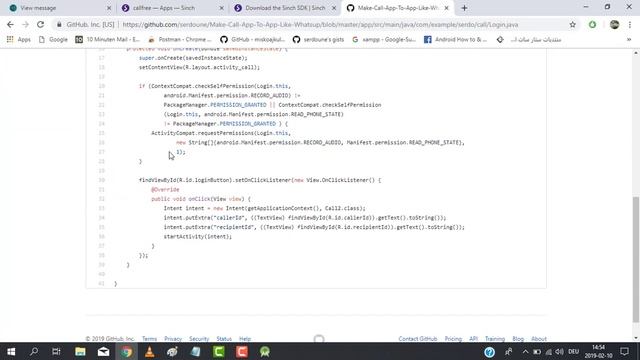
Task: Open the Help footer link
Action: tap(245, 339)
